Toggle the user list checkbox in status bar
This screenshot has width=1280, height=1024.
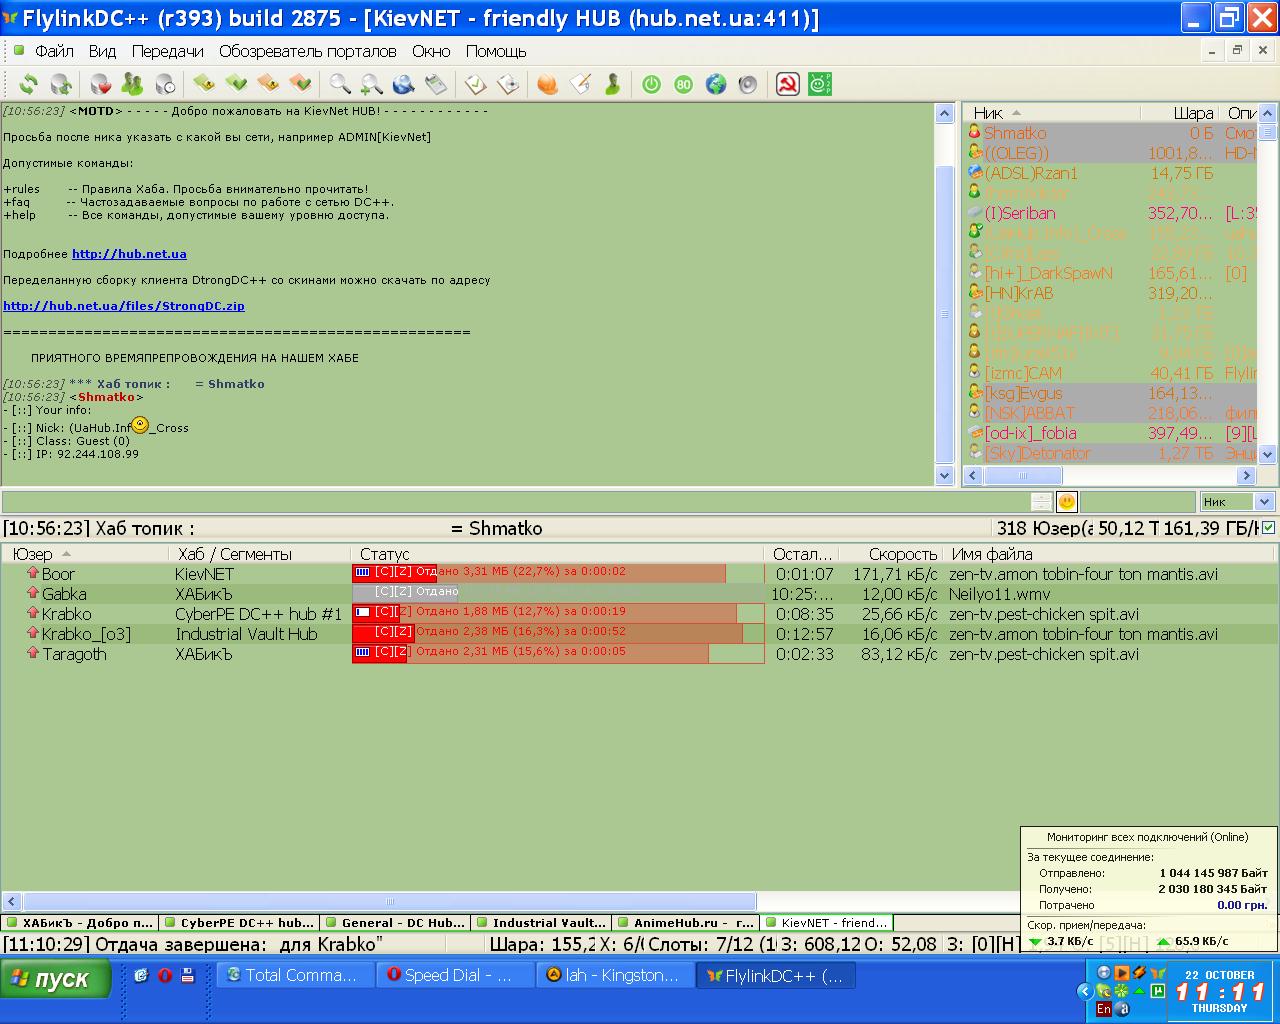pyautogui.click(x=1269, y=528)
